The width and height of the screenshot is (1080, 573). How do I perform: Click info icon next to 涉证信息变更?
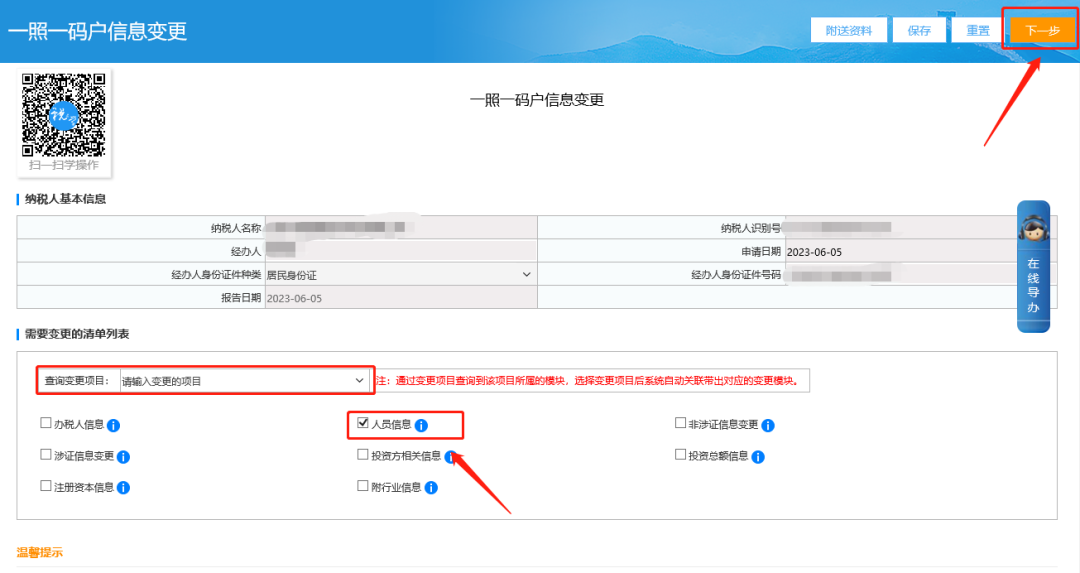point(123,457)
